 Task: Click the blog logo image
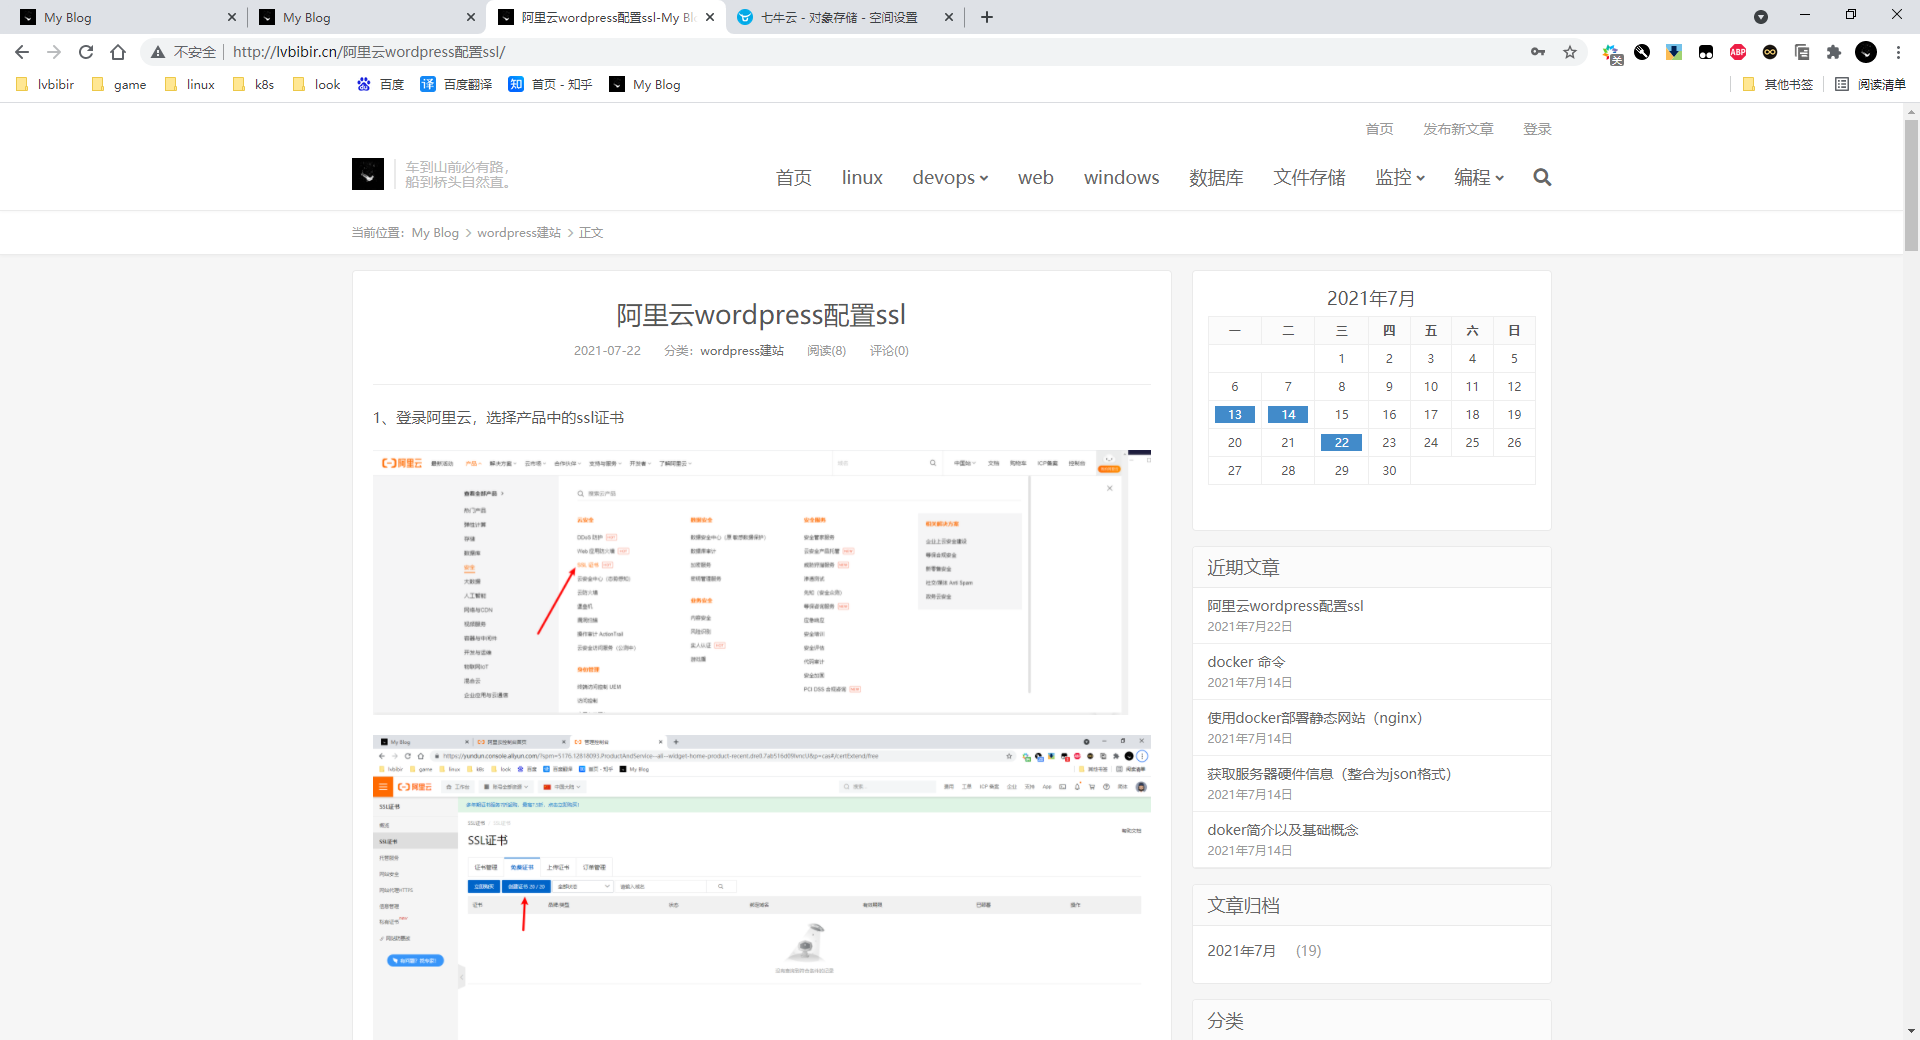point(368,175)
